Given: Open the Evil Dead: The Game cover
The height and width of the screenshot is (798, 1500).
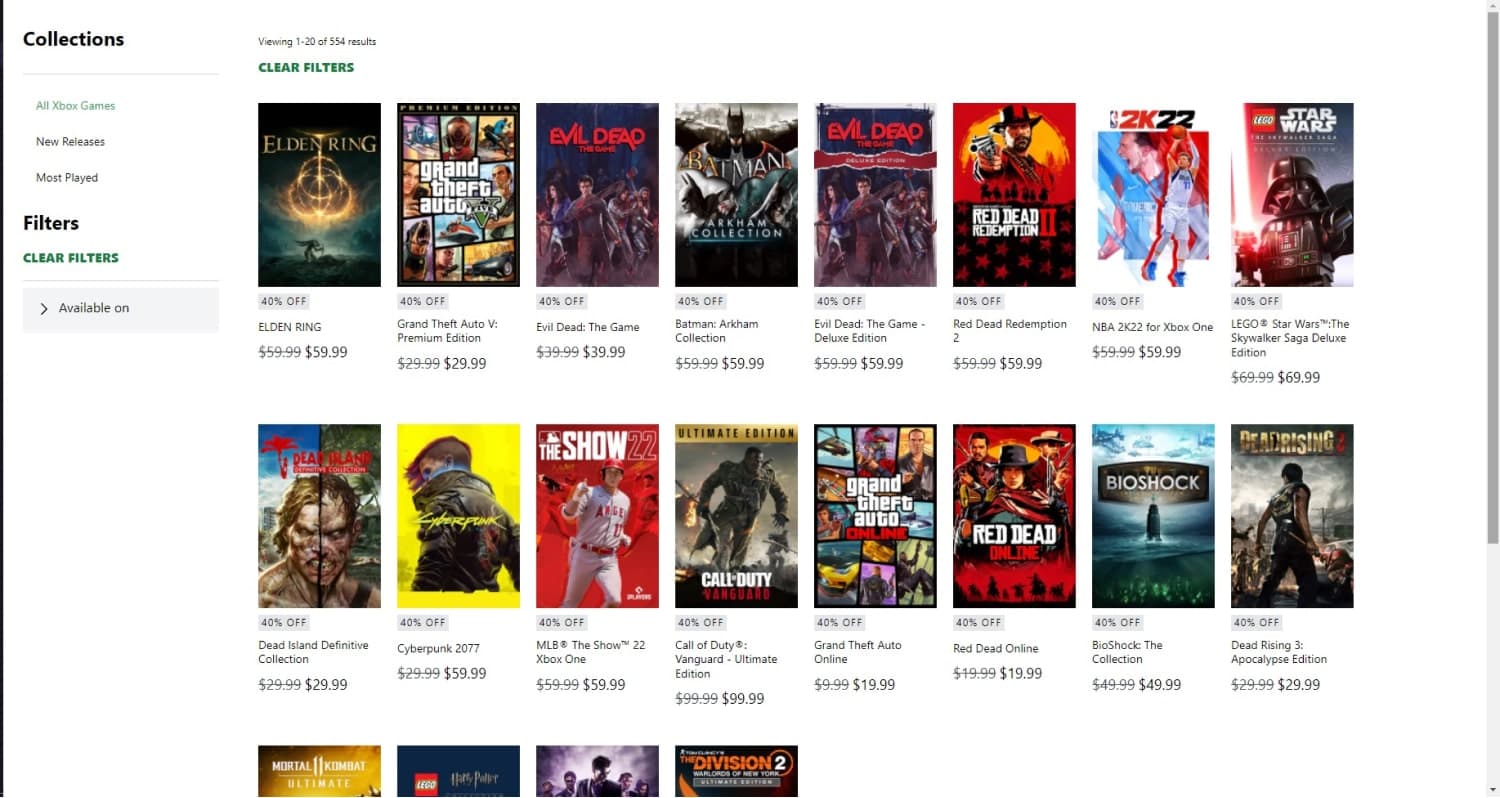Looking at the screenshot, I should click(x=597, y=195).
